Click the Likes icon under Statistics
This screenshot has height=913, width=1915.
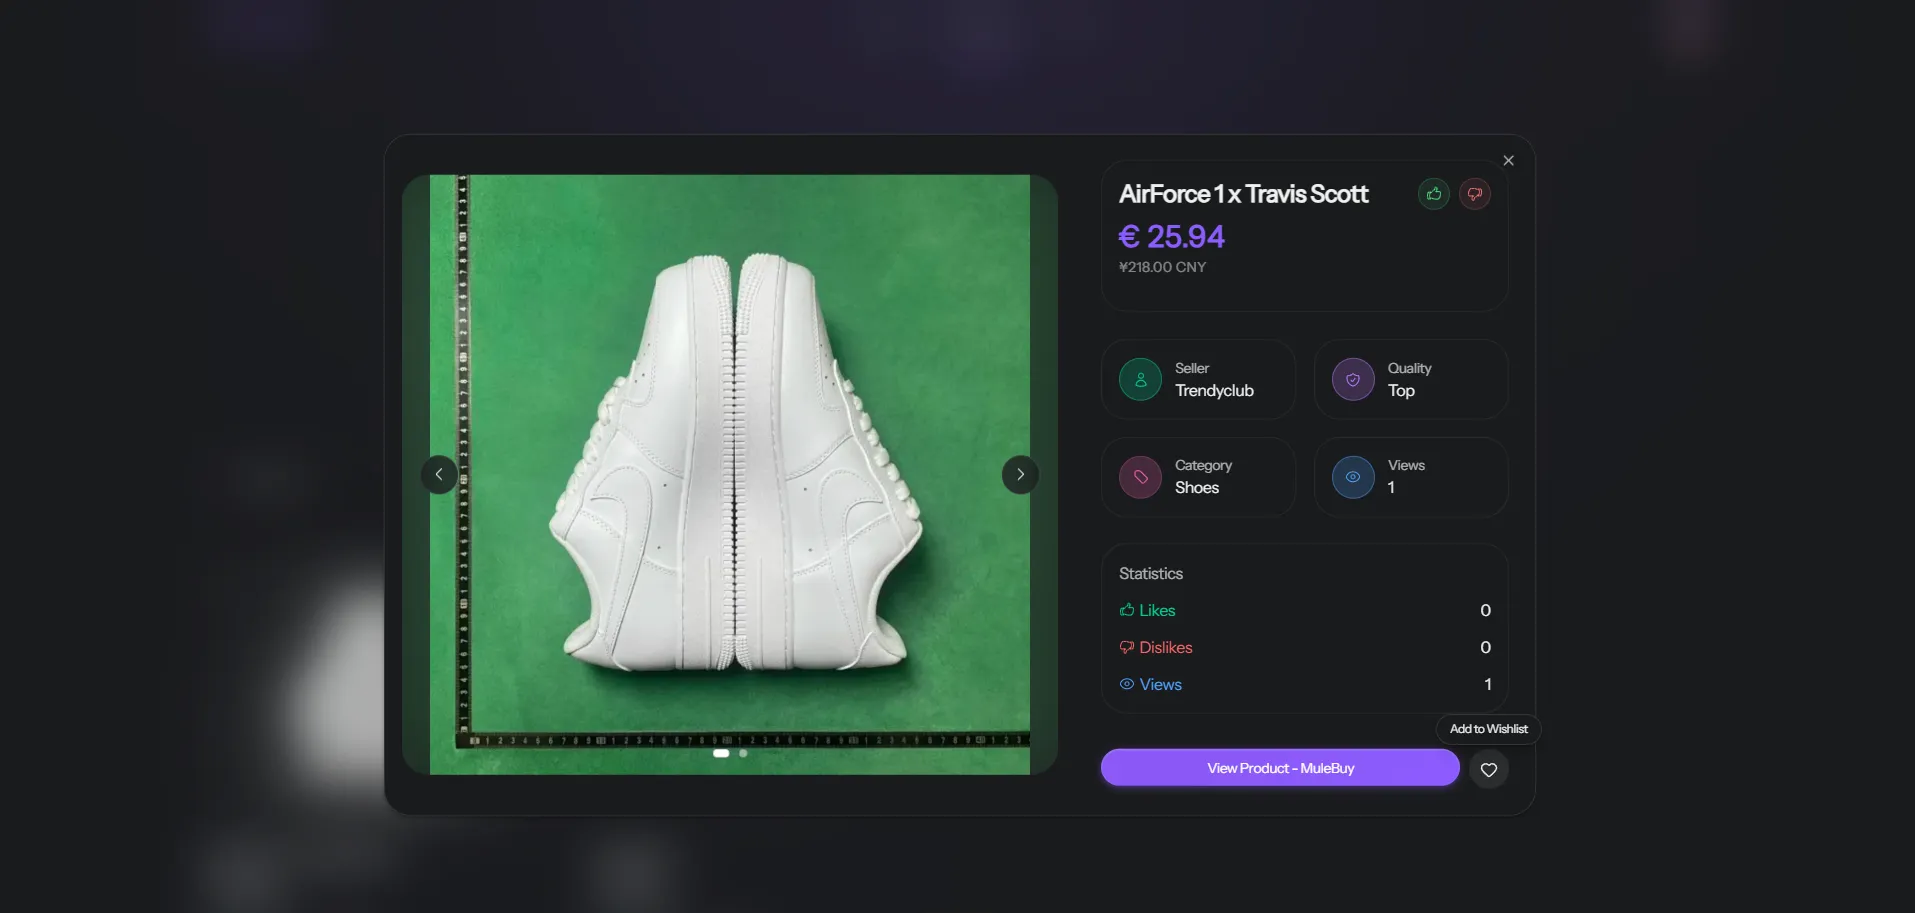[1126, 609]
